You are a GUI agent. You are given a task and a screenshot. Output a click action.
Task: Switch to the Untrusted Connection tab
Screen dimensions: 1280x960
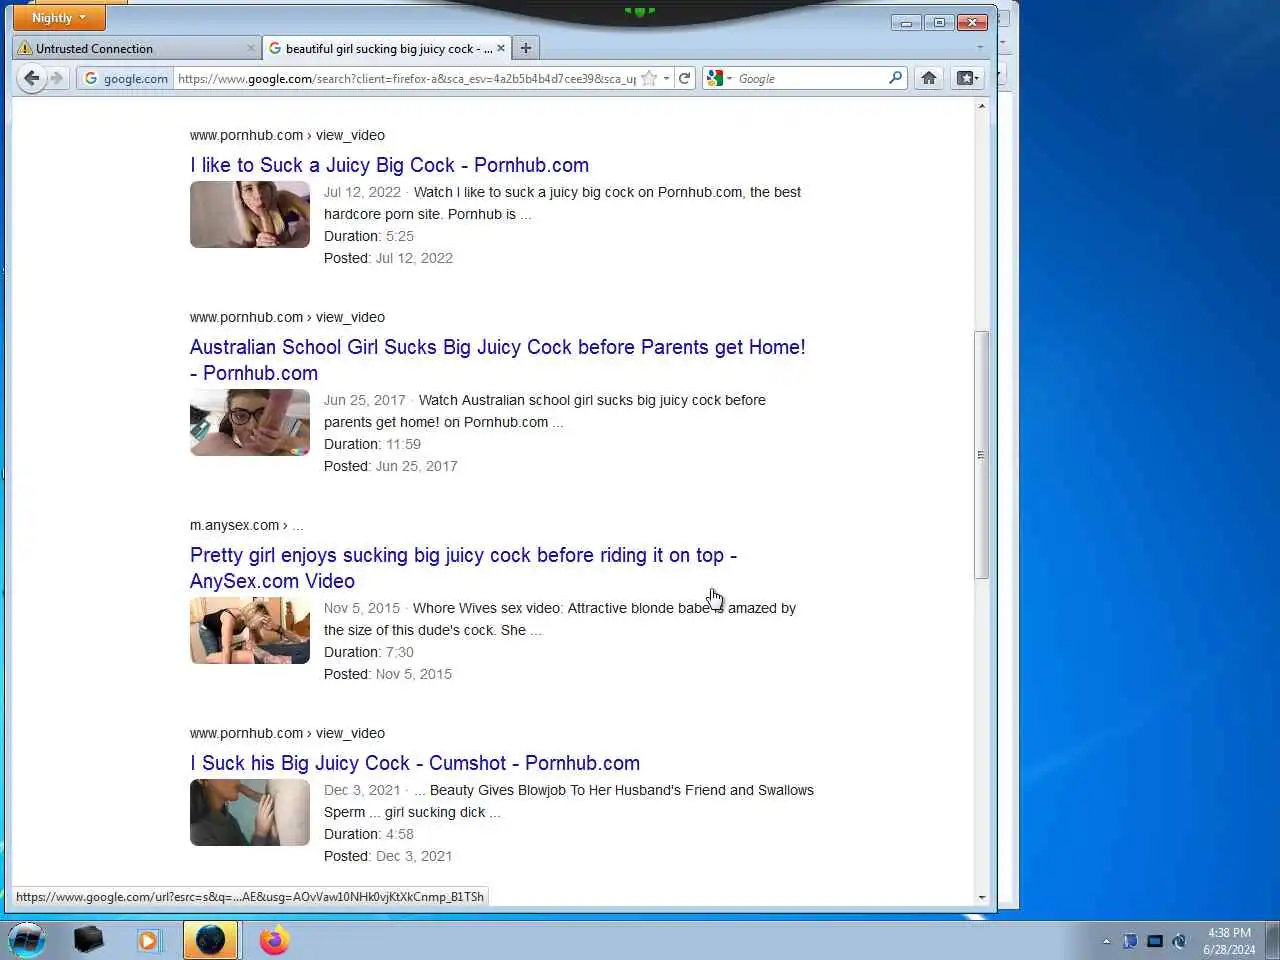point(138,48)
